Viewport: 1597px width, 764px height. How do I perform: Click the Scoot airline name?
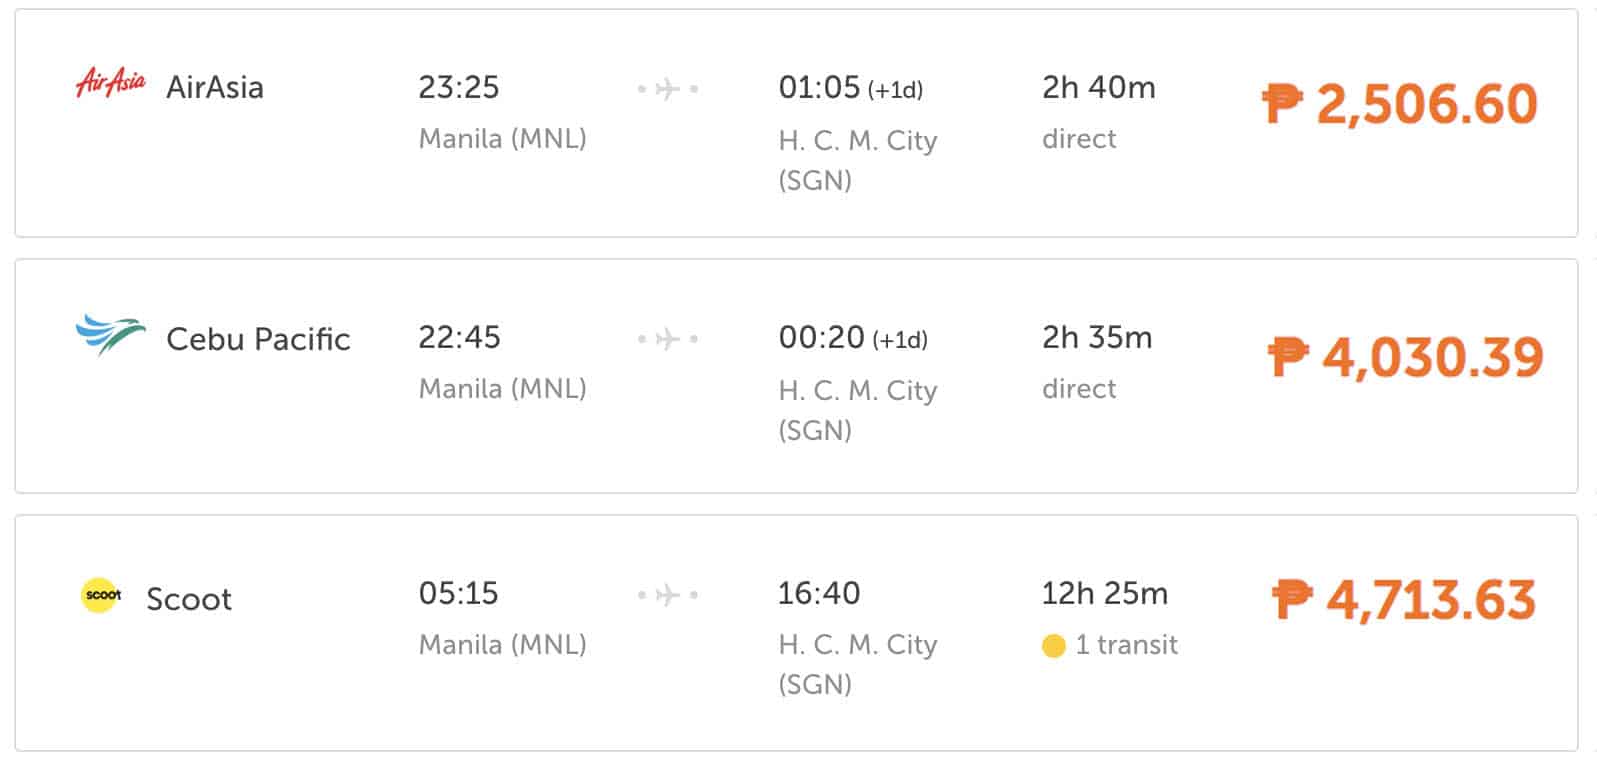click(189, 599)
